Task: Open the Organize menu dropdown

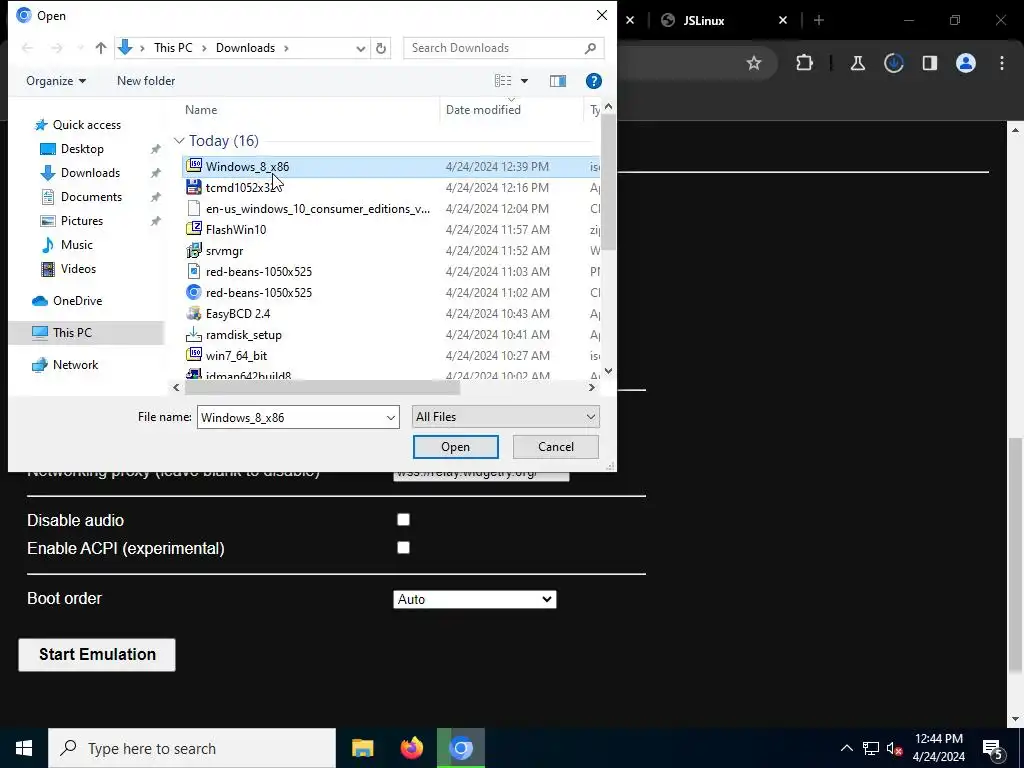Action: (x=56, y=81)
